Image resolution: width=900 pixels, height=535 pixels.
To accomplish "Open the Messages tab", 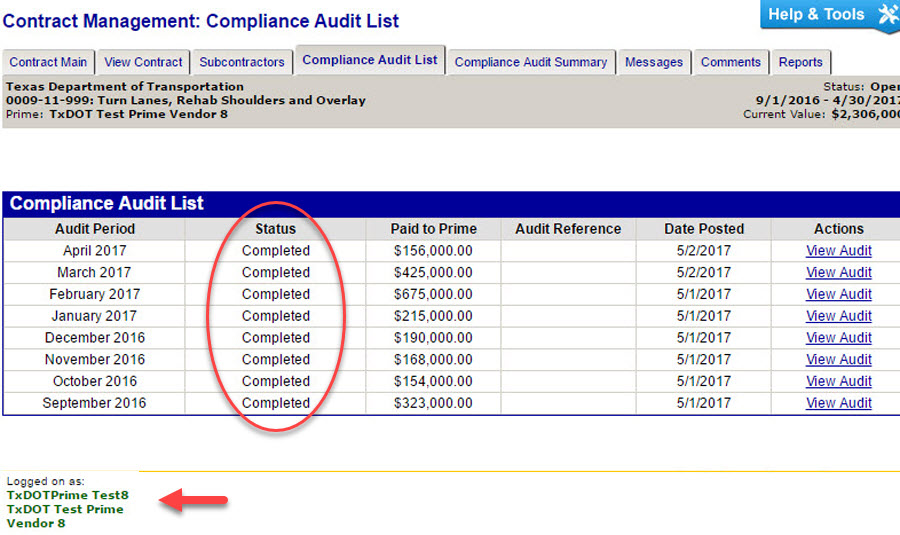I will point(653,62).
